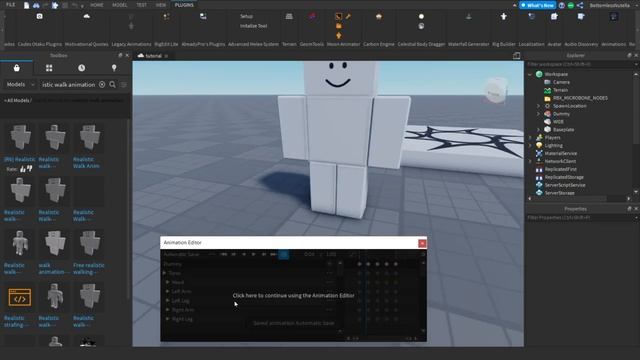Open the Toolbox search filter options
This screenshot has height=360, width=640.
coord(124,84)
